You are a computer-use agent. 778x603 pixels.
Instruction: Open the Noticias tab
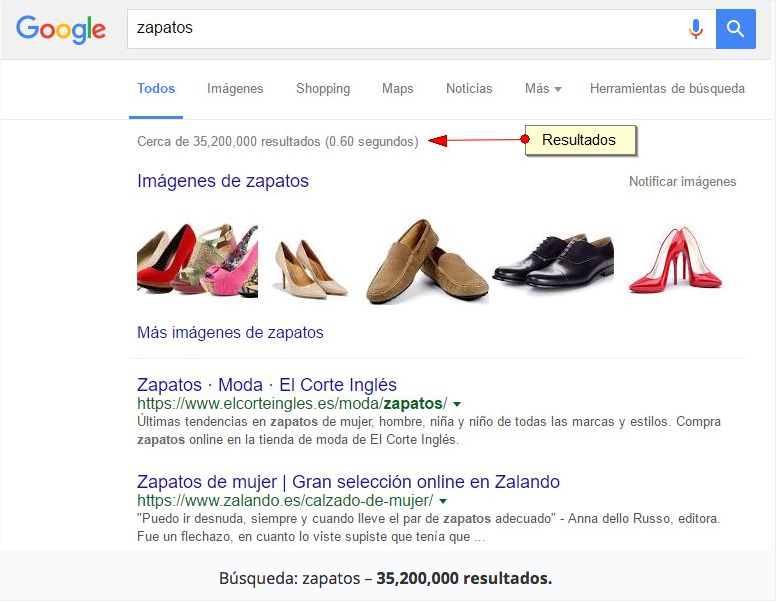469,89
